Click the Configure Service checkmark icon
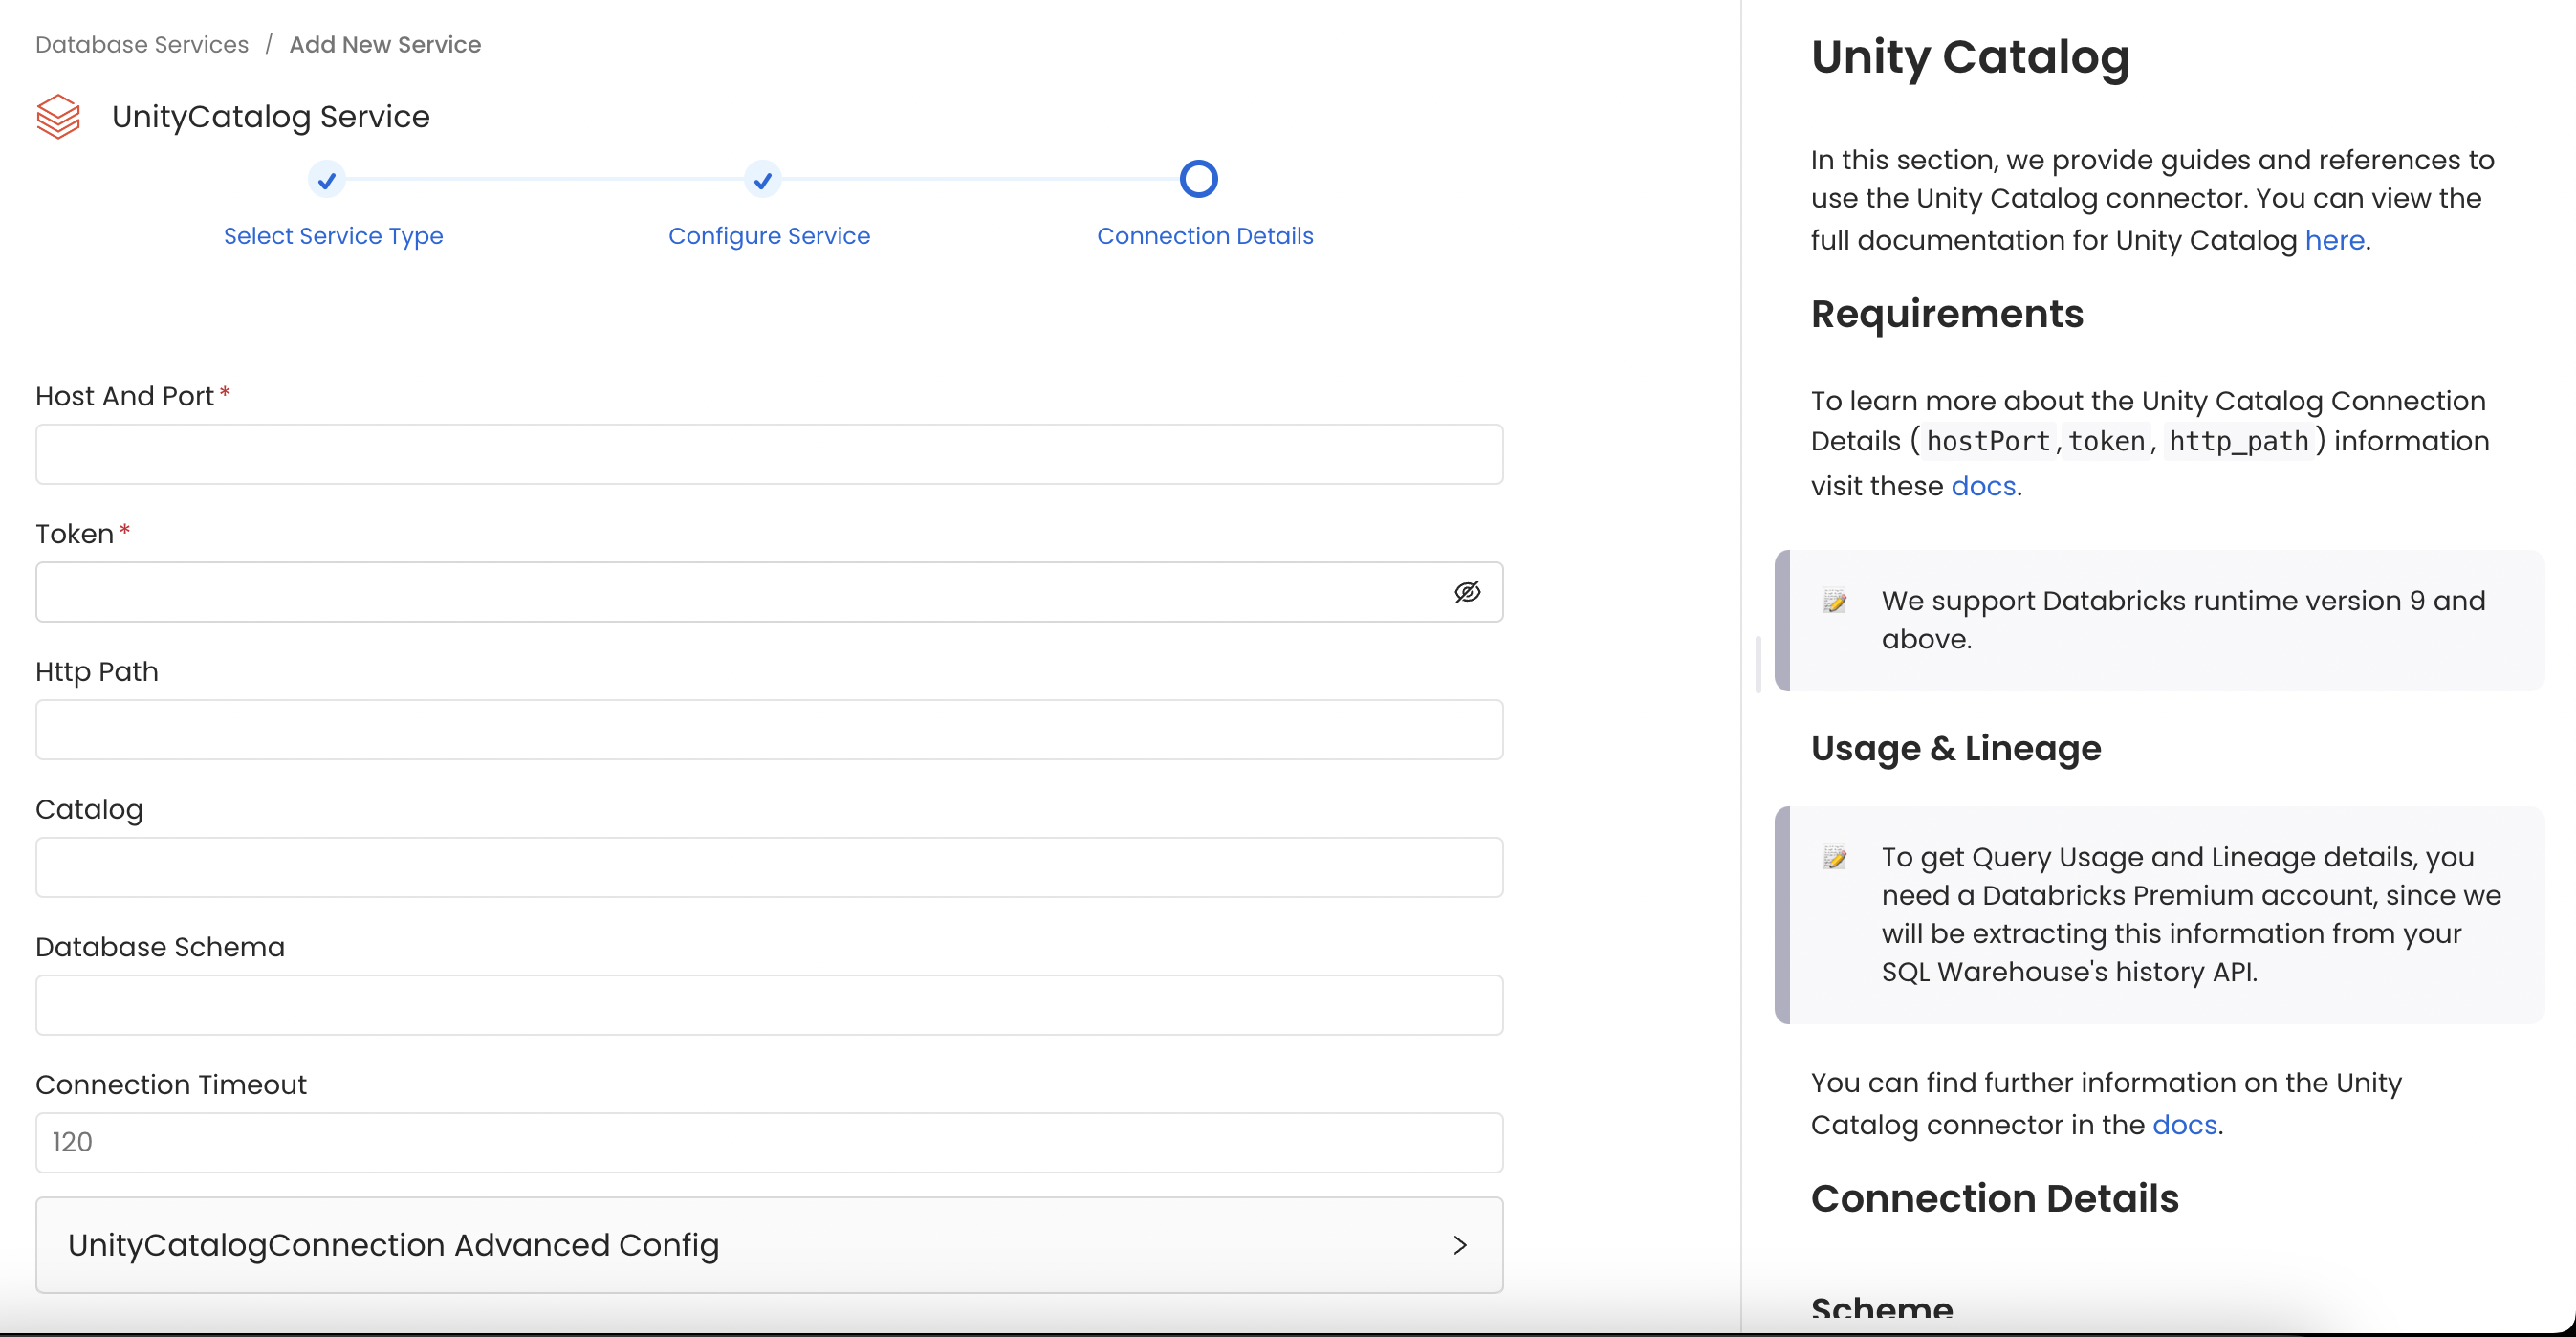2576x1337 pixels. [x=762, y=181]
